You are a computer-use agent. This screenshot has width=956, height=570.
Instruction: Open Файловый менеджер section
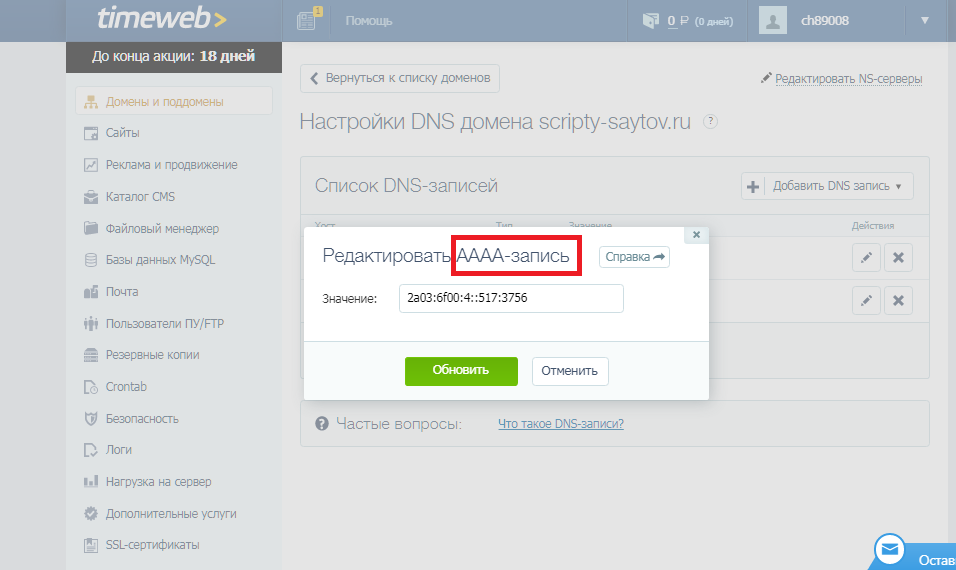point(162,229)
